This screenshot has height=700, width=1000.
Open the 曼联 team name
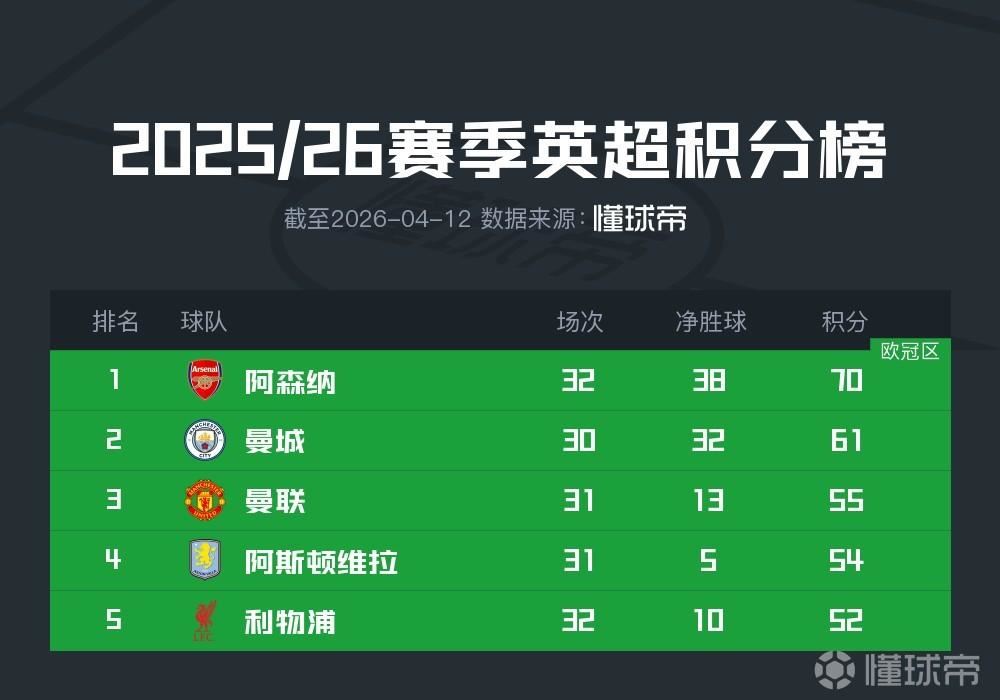click(275, 502)
